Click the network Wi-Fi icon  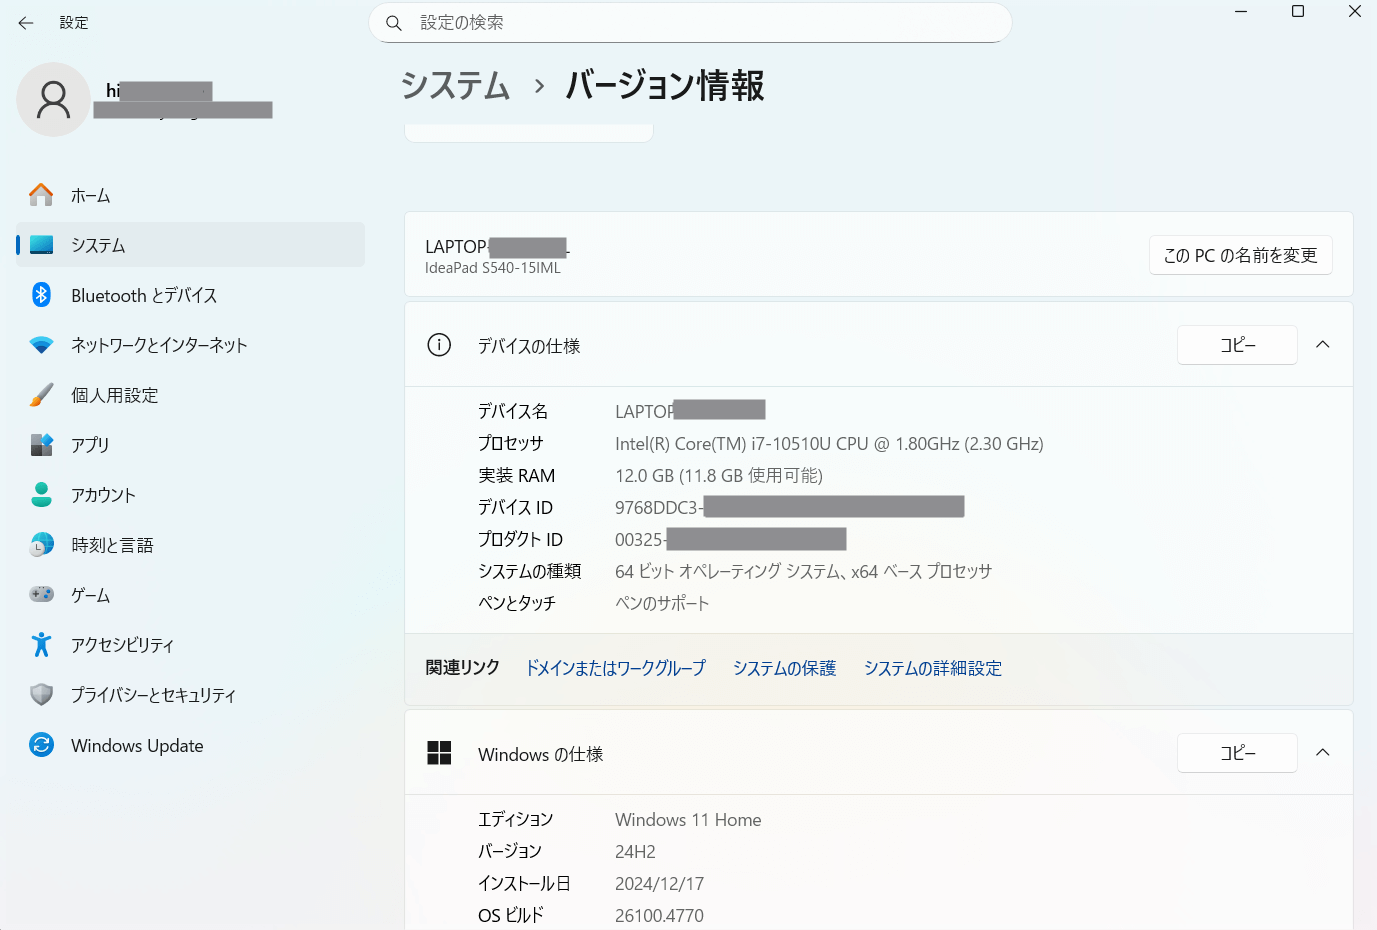41,345
